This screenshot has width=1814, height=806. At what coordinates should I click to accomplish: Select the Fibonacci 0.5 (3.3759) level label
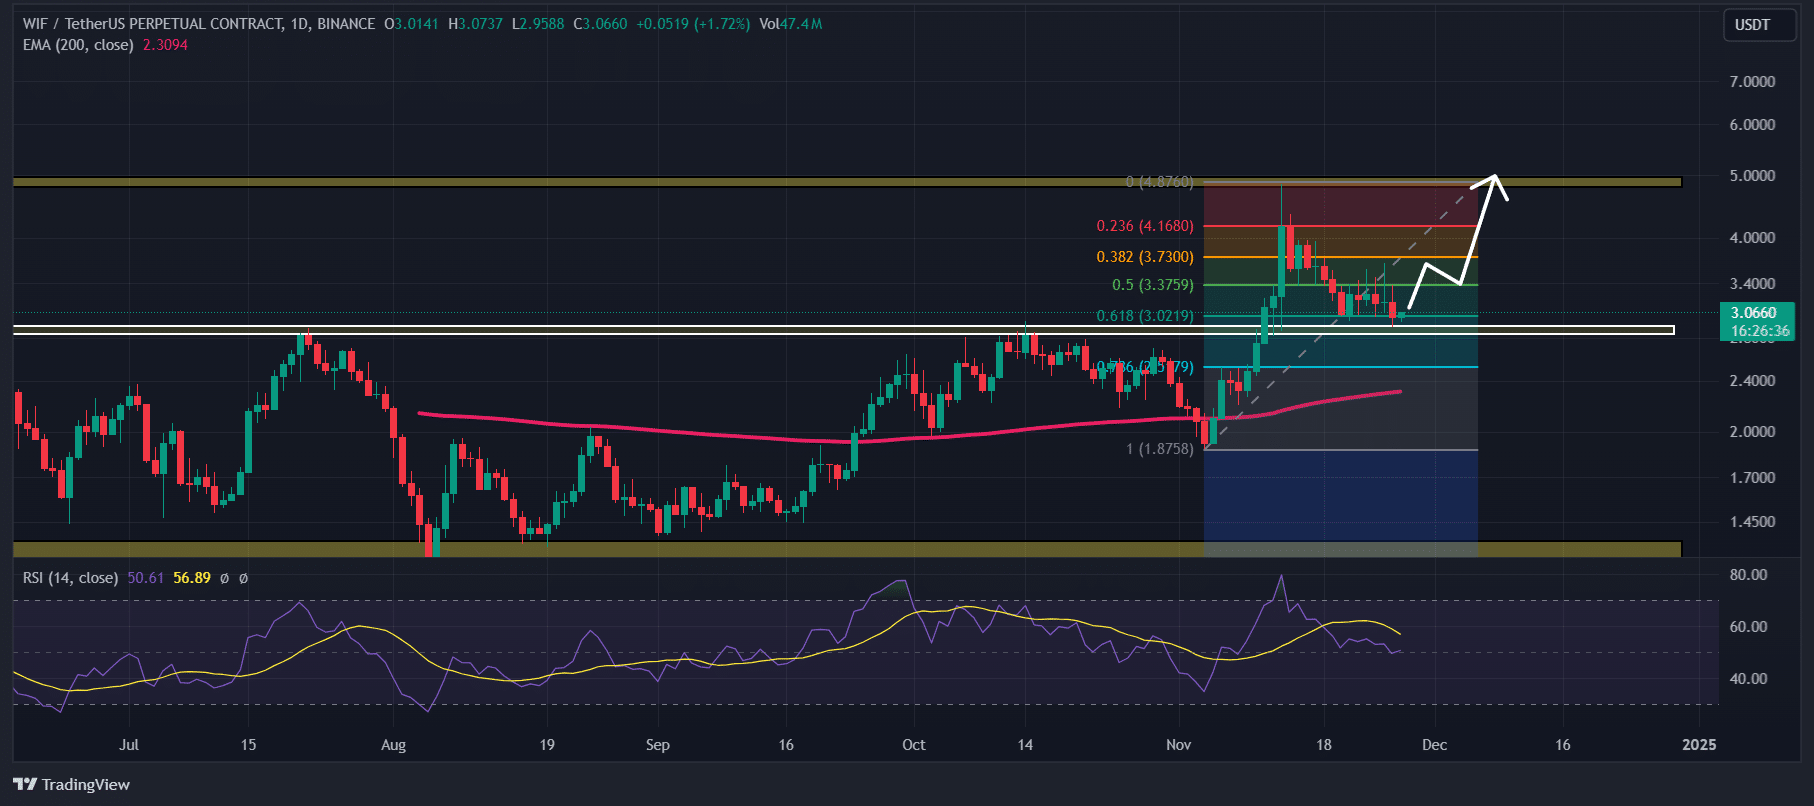pos(1153,285)
